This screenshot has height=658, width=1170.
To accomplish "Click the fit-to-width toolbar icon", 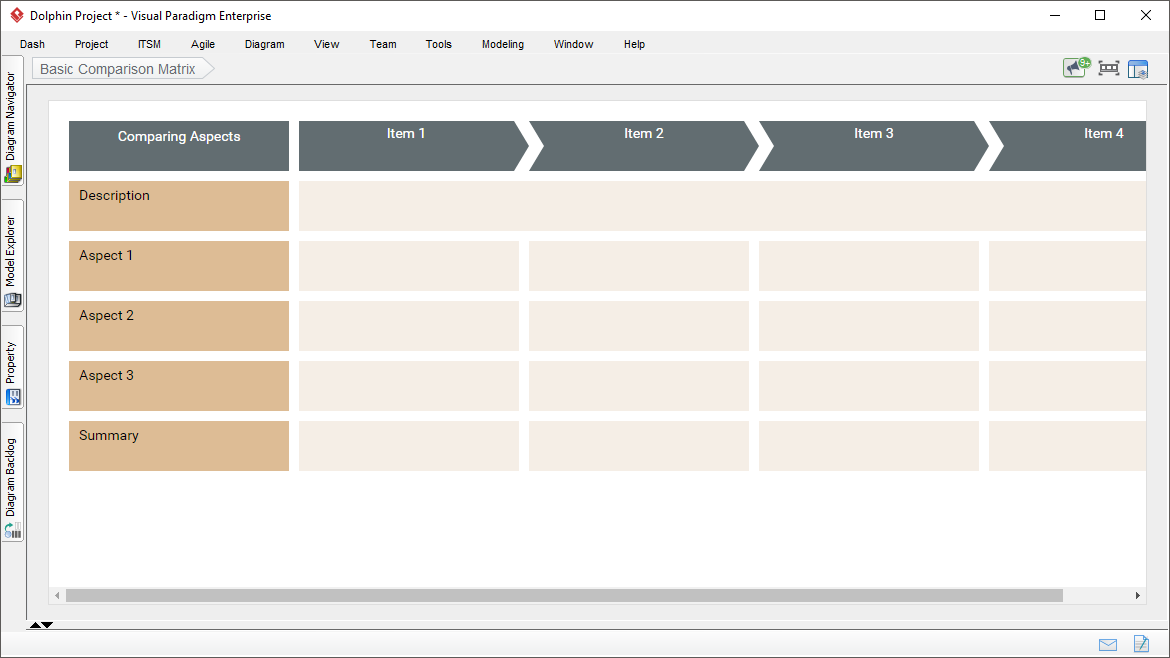I will click(1109, 69).
